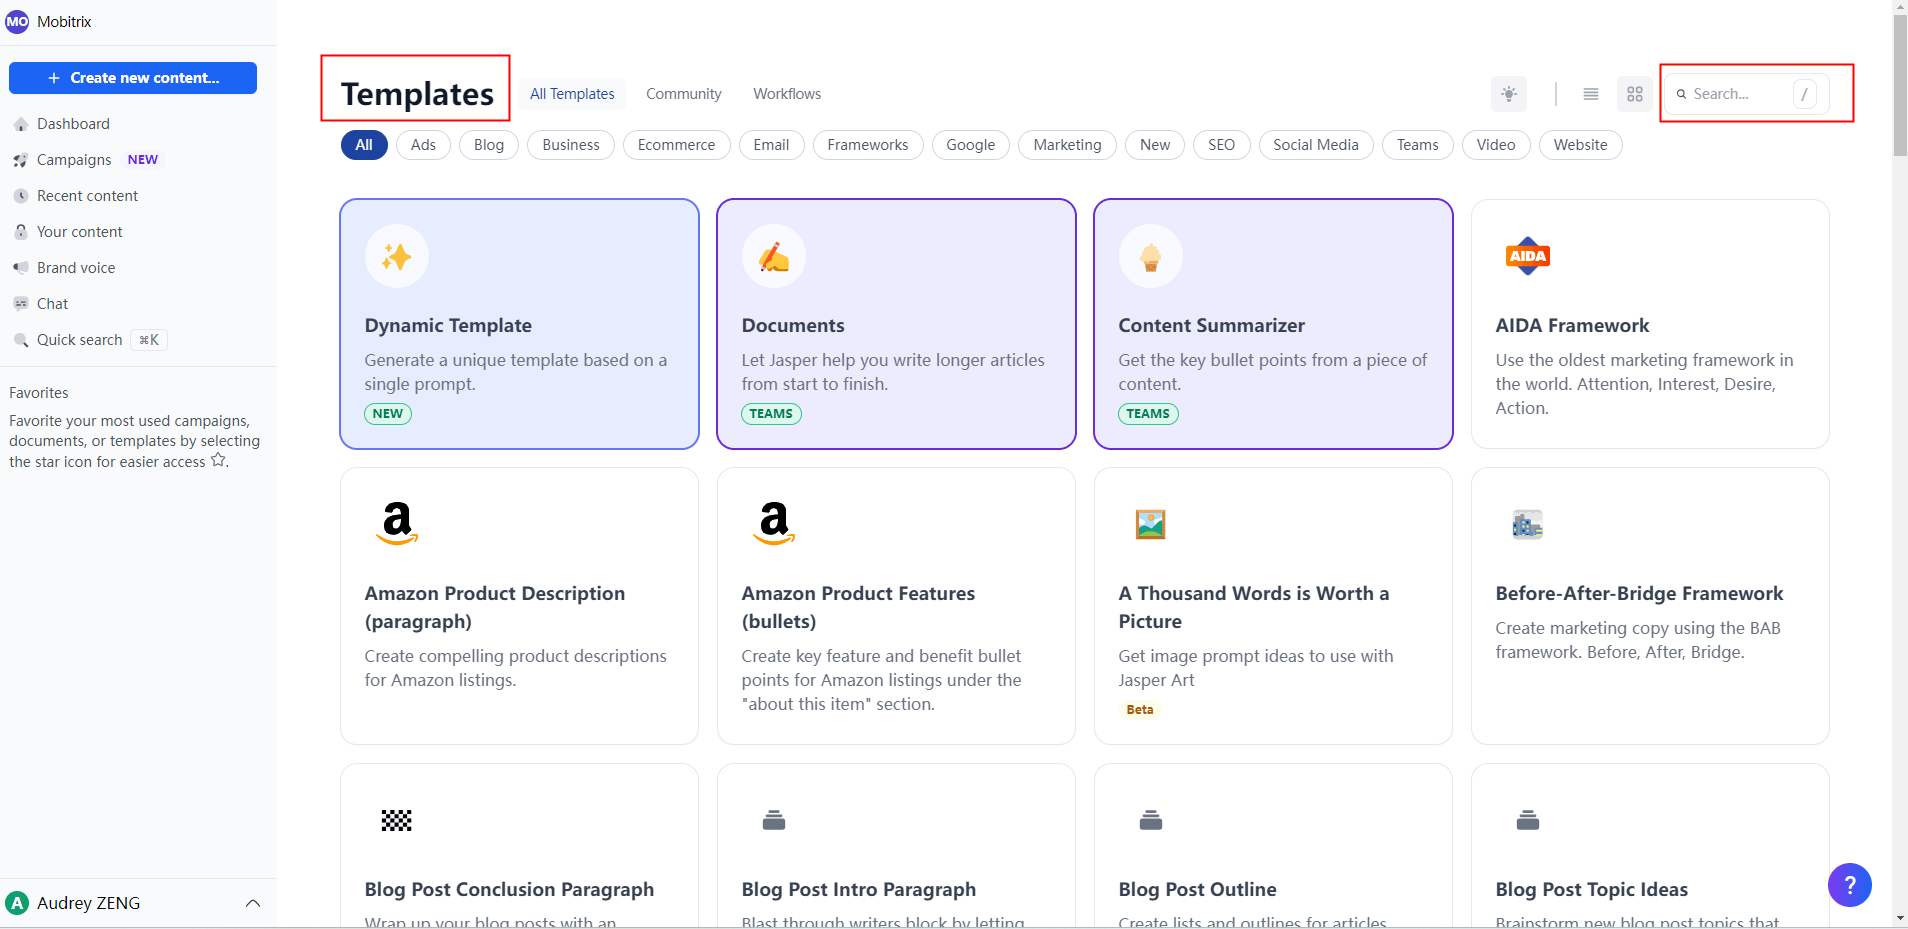Open the All Templates tab

(572, 94)
